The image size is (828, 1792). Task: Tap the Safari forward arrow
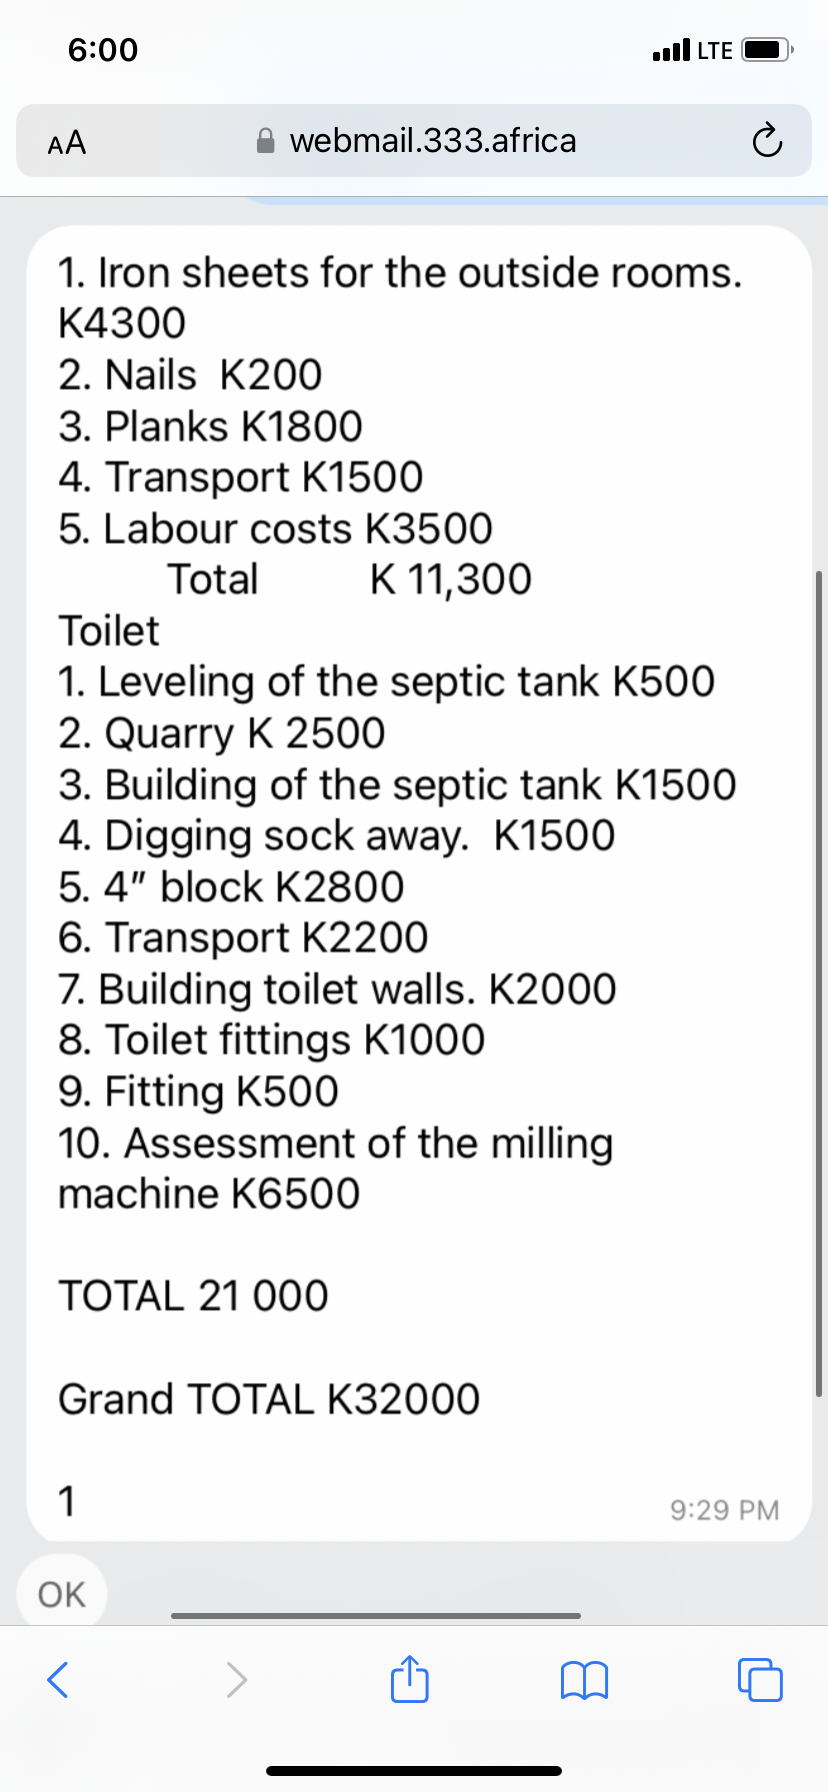236,1679
